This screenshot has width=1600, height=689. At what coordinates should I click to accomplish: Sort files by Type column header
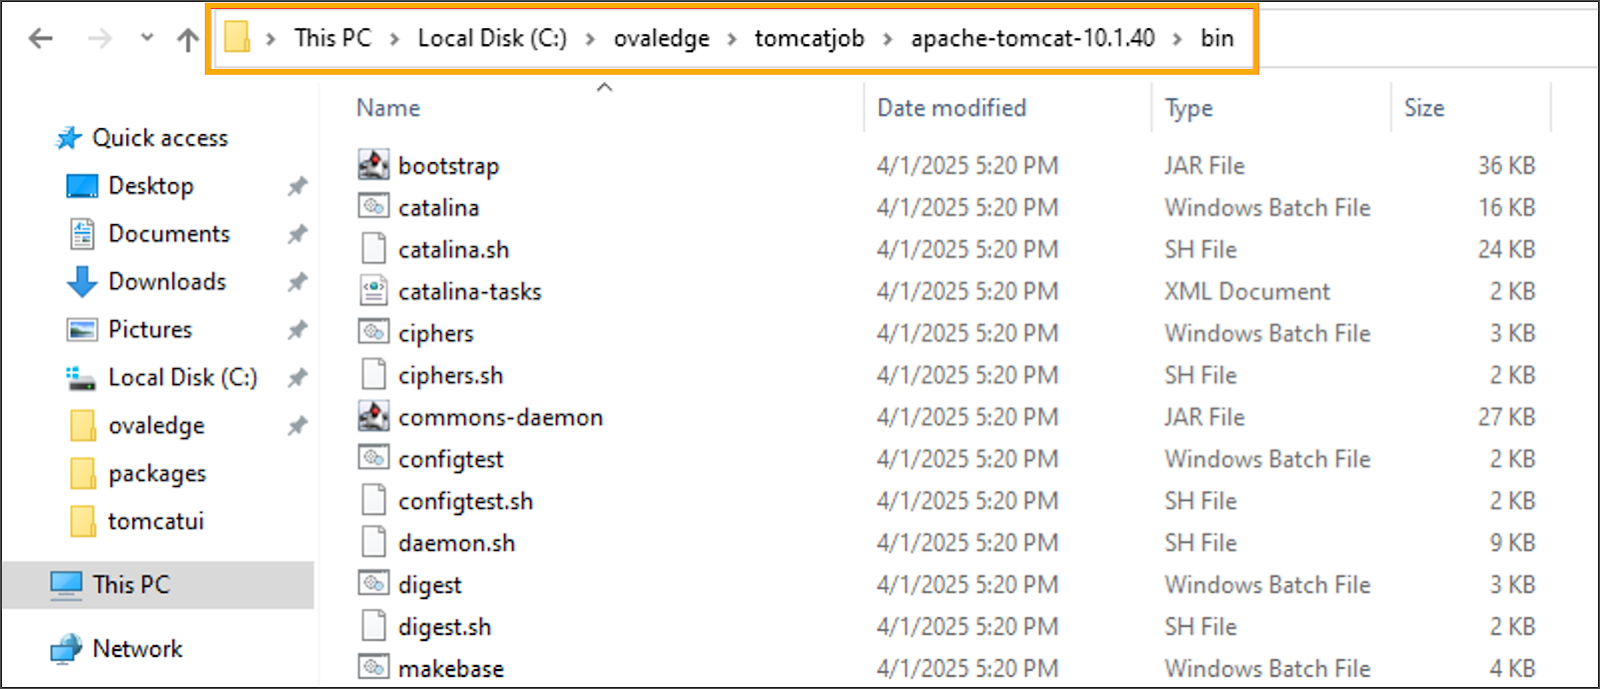1188,108
